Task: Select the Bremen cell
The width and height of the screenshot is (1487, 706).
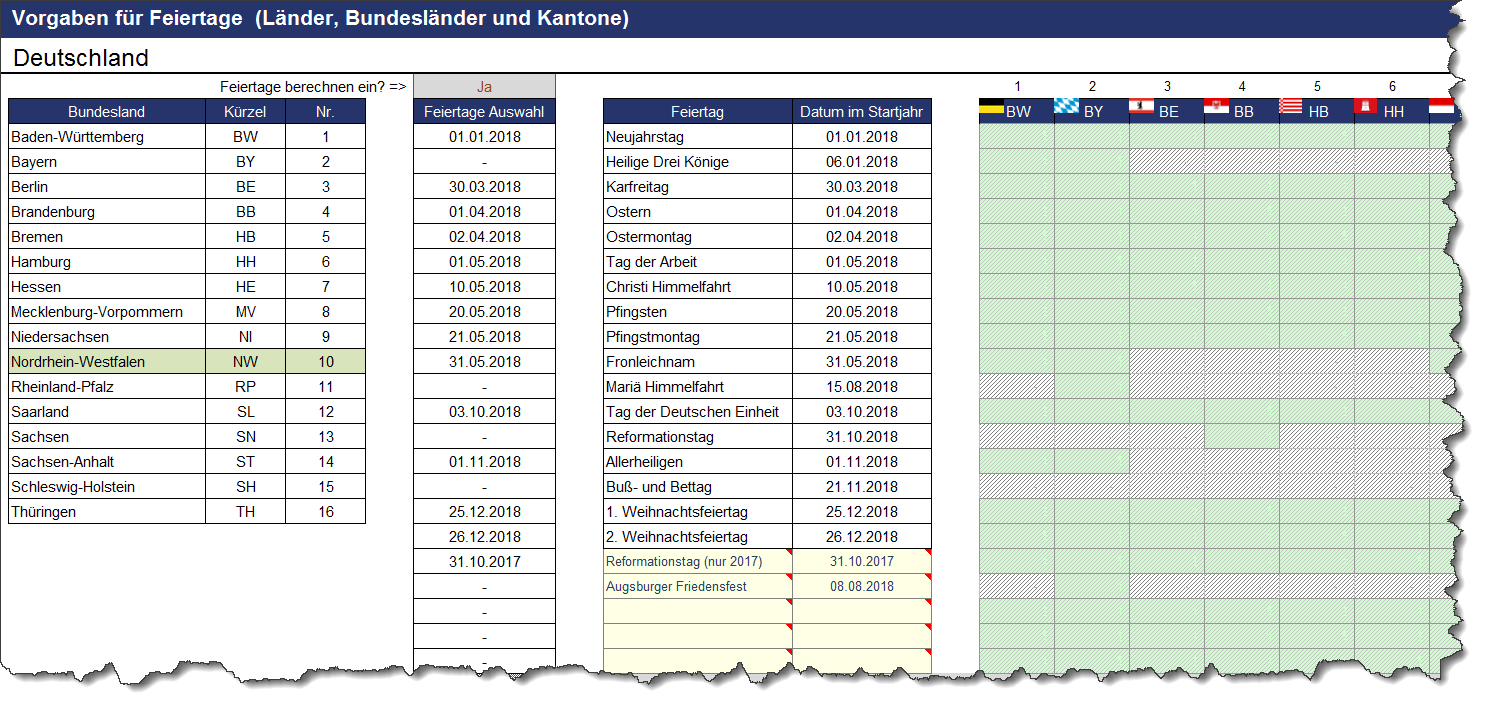Action: point(107,236)
